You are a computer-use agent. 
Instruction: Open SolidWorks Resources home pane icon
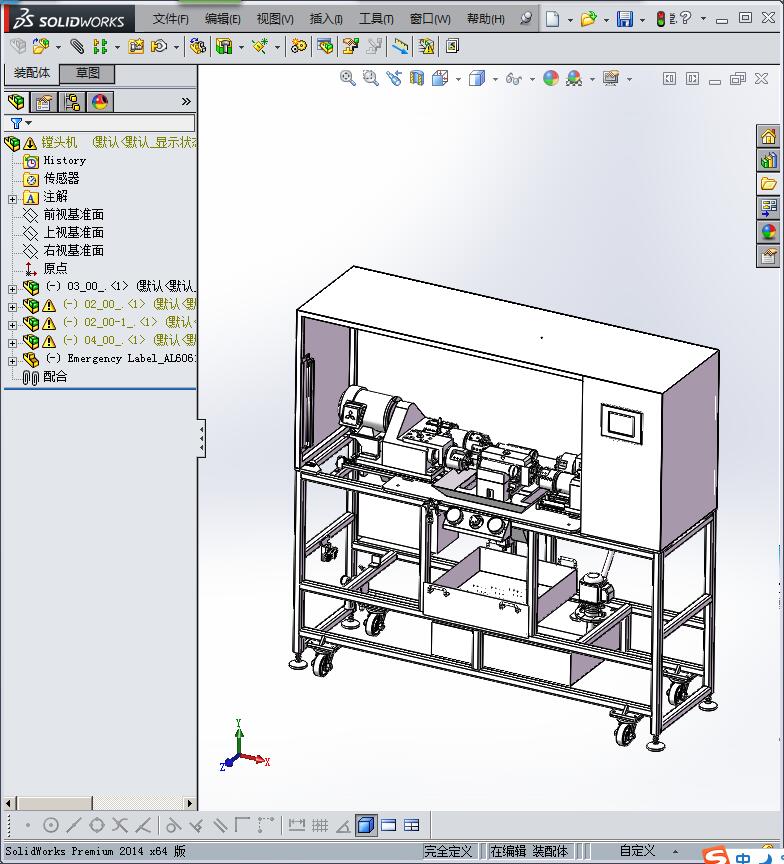[x=769, y=136]
